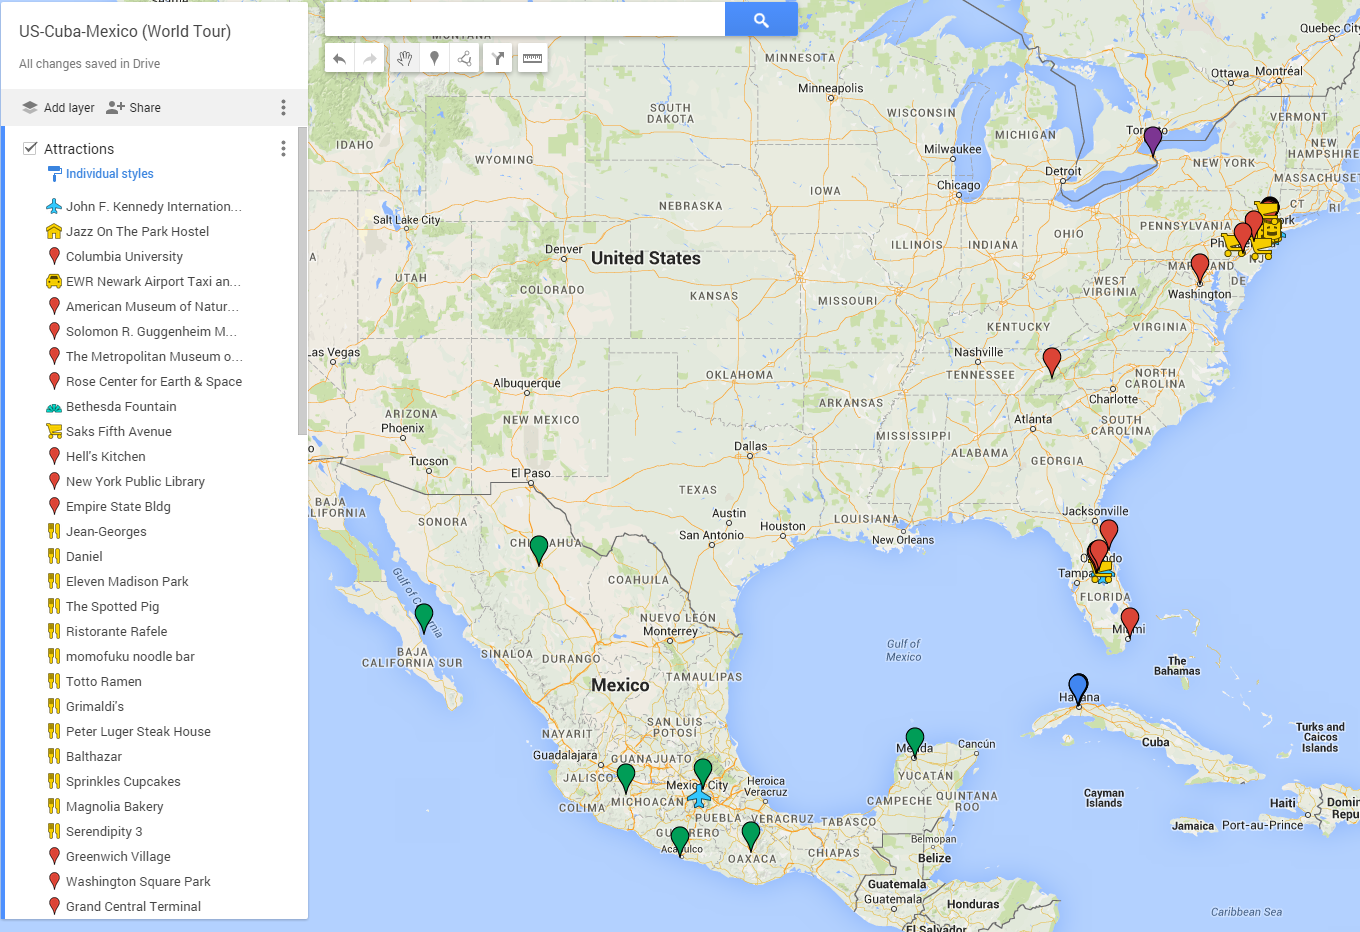The image size is (1360, 932).
Task: Click the redo arrow in the map toolbar
Action: (x=370, y=59)
